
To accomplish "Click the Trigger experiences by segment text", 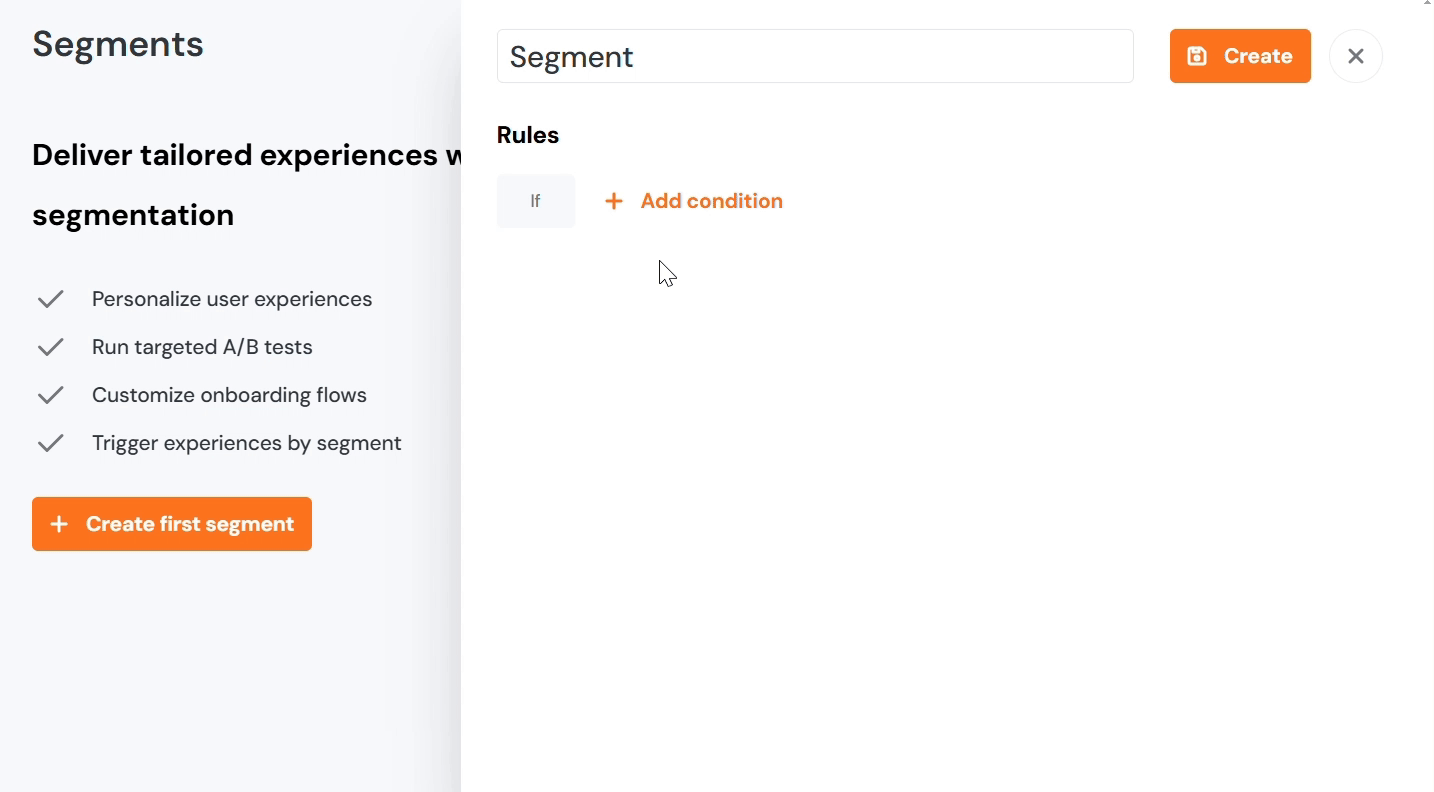I will click(246, 443).
